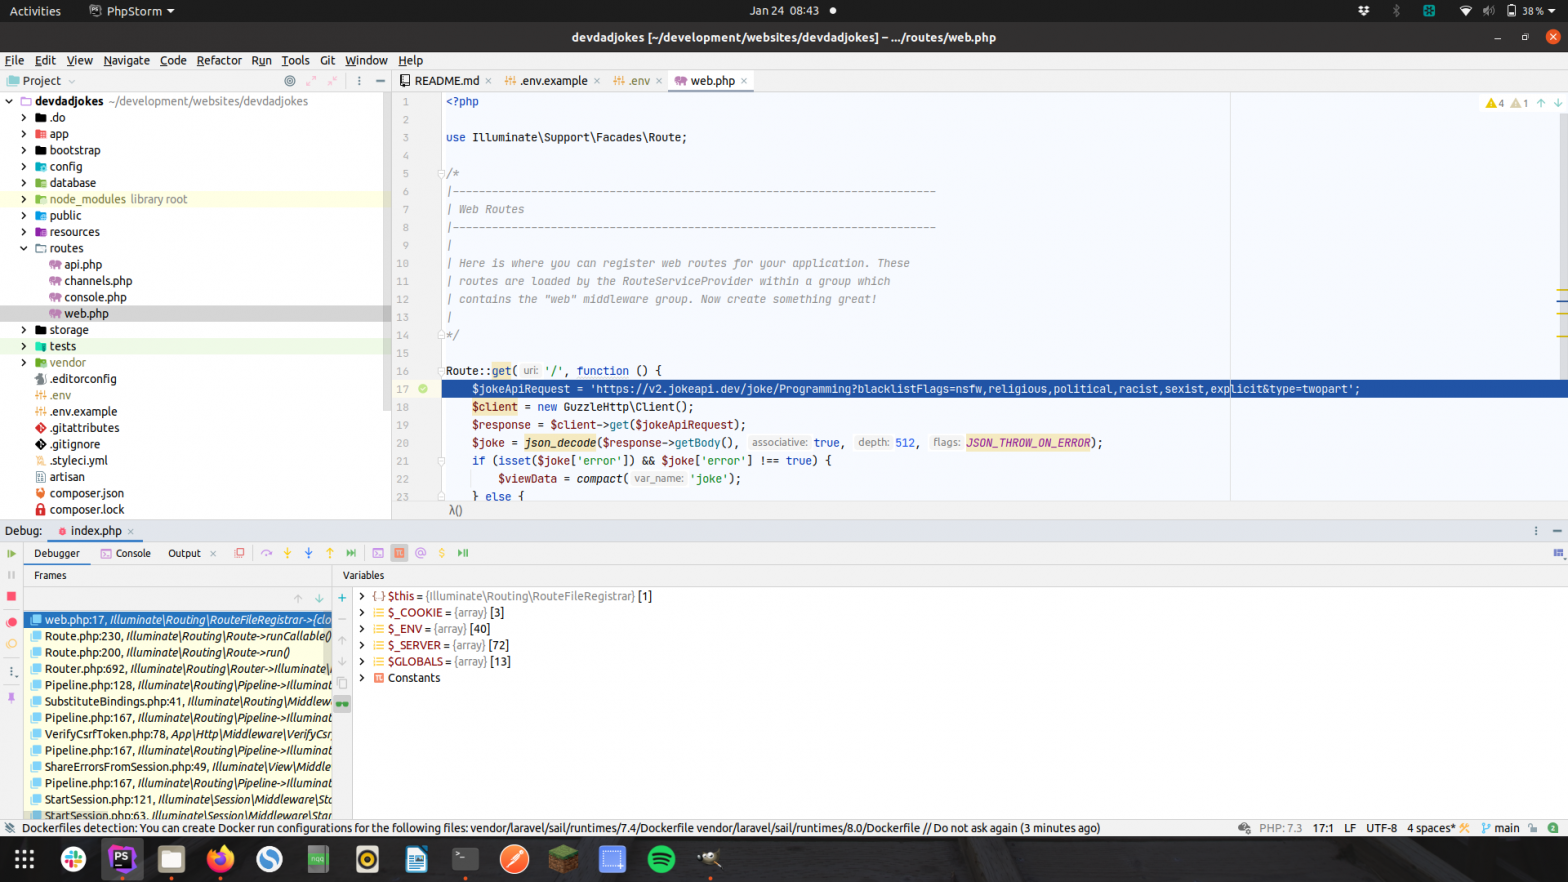
Task: Click View Breakpoints red circles icon
Action: pos(11,622)
